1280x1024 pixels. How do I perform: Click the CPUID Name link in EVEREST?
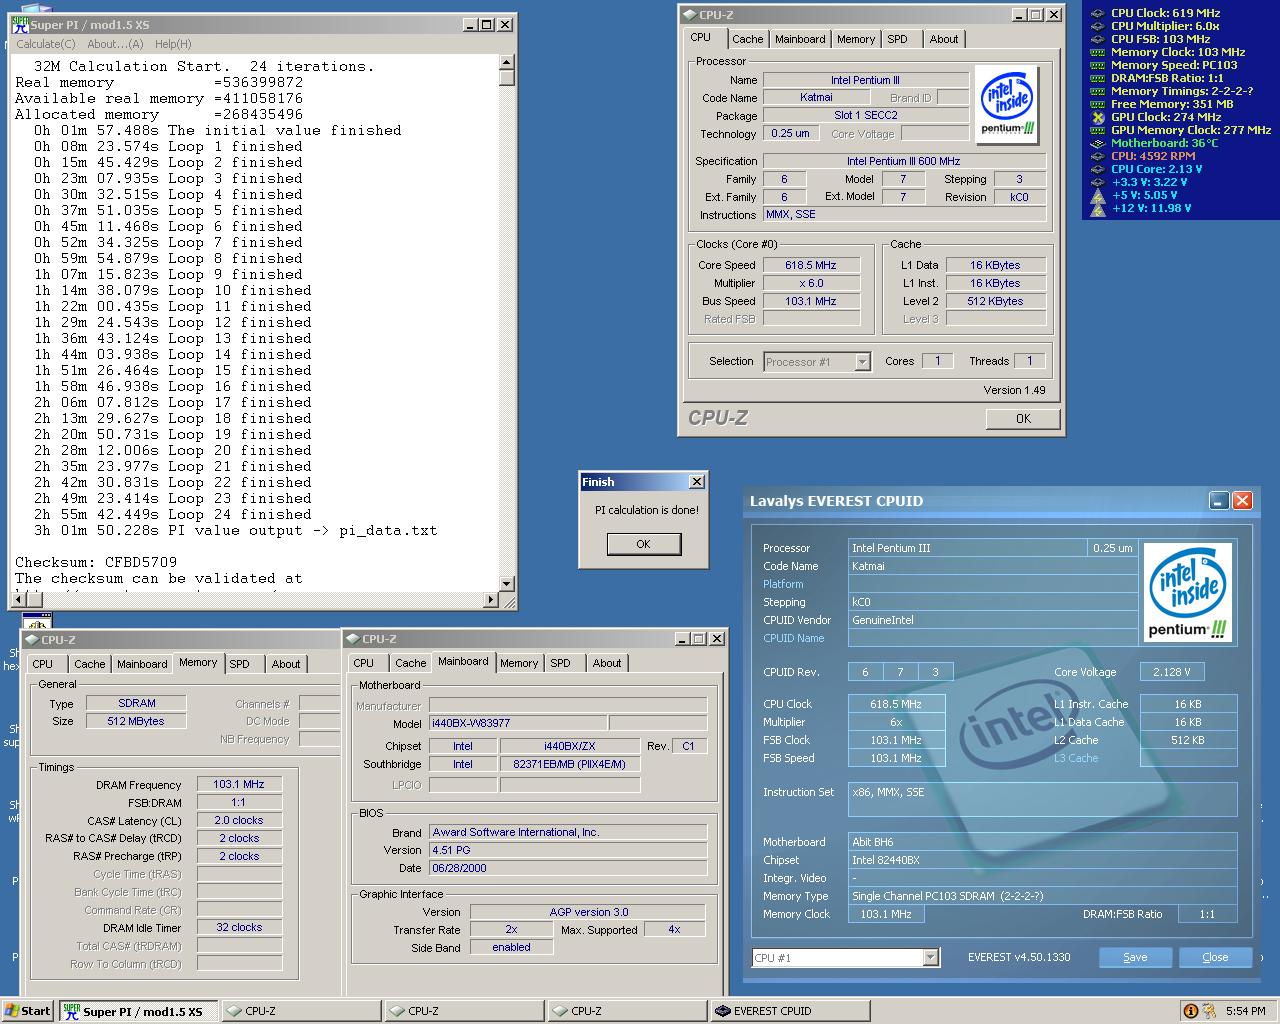(794, 638)
